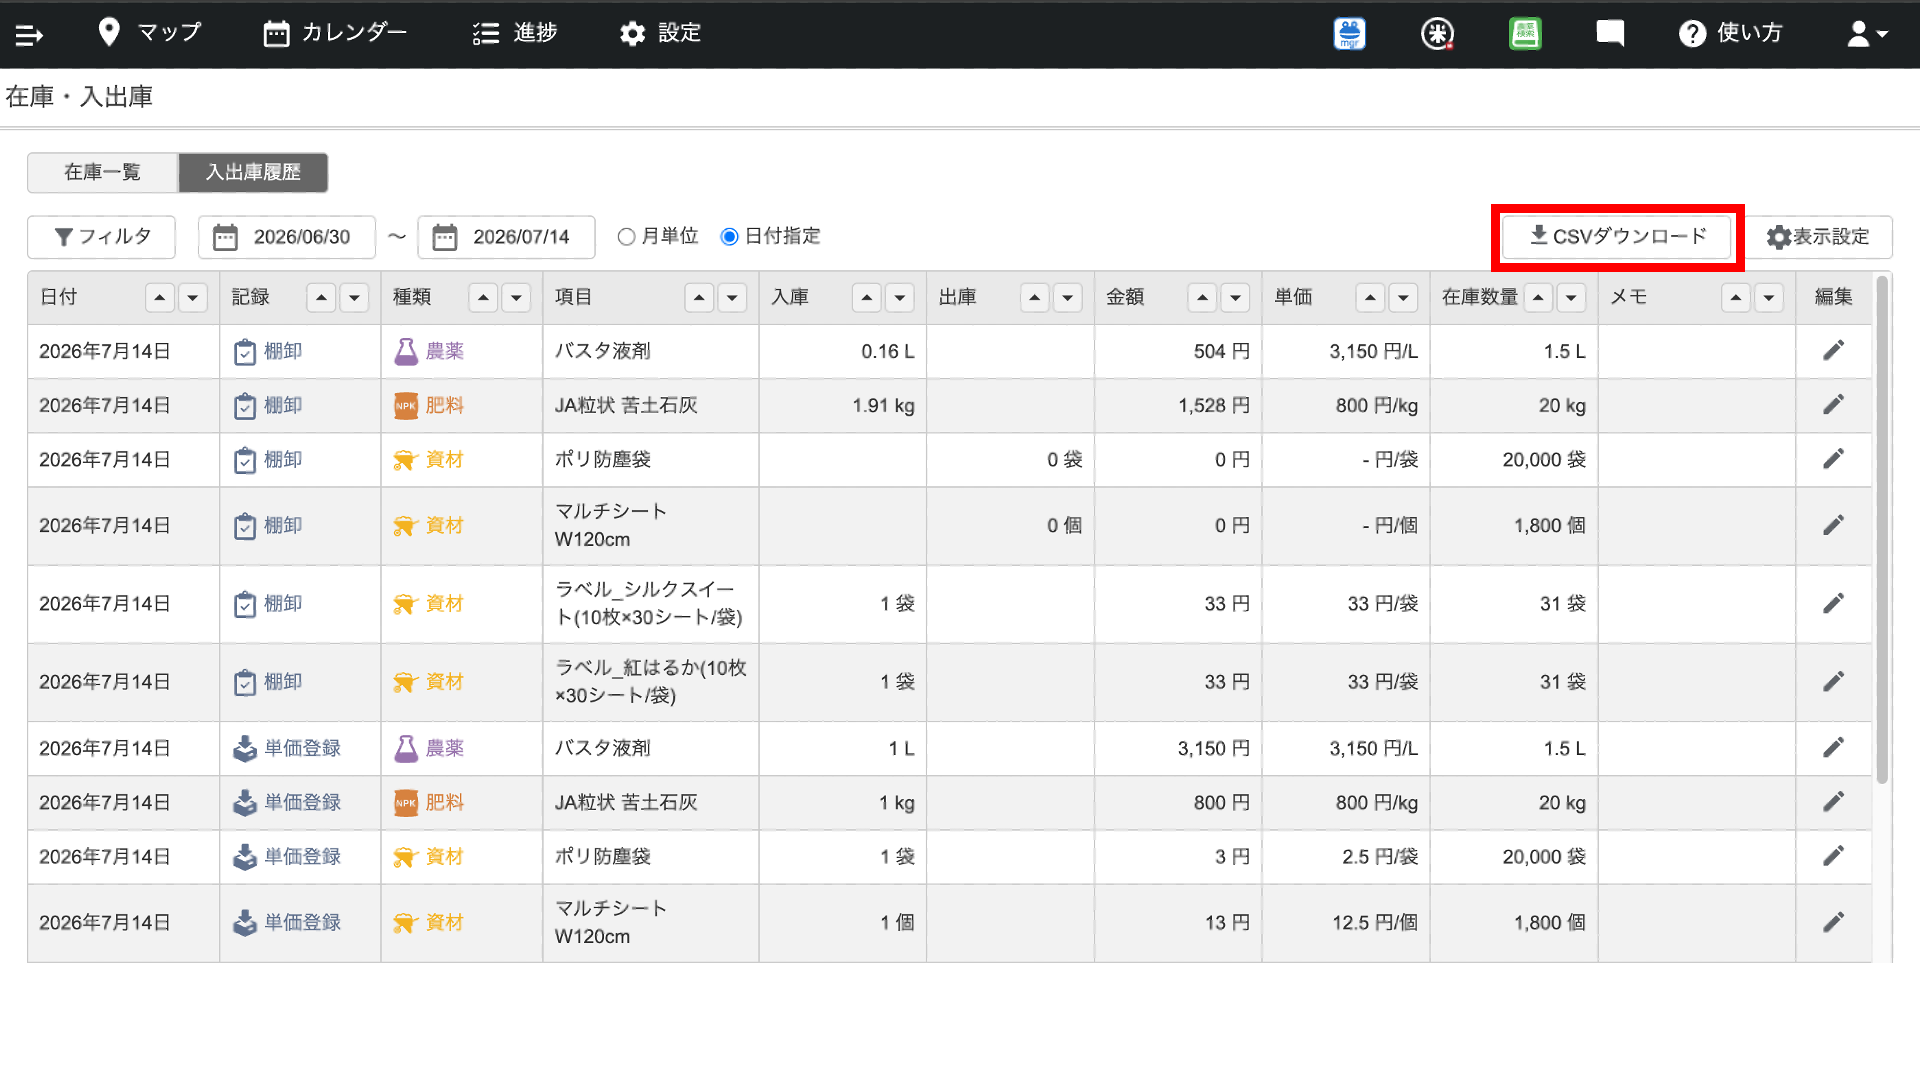Sort 日付 column ascending
This screenshot has width=1920, height=1080.
pos(160,297)
